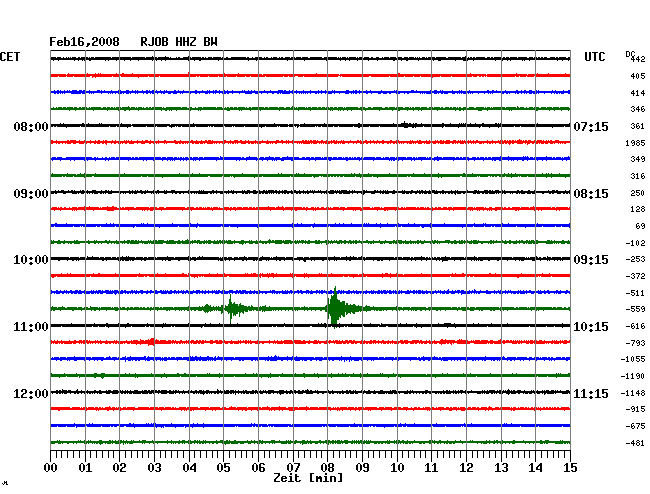Select the DC offset value 250
This screenshot has height=494, width=650.
638,193
